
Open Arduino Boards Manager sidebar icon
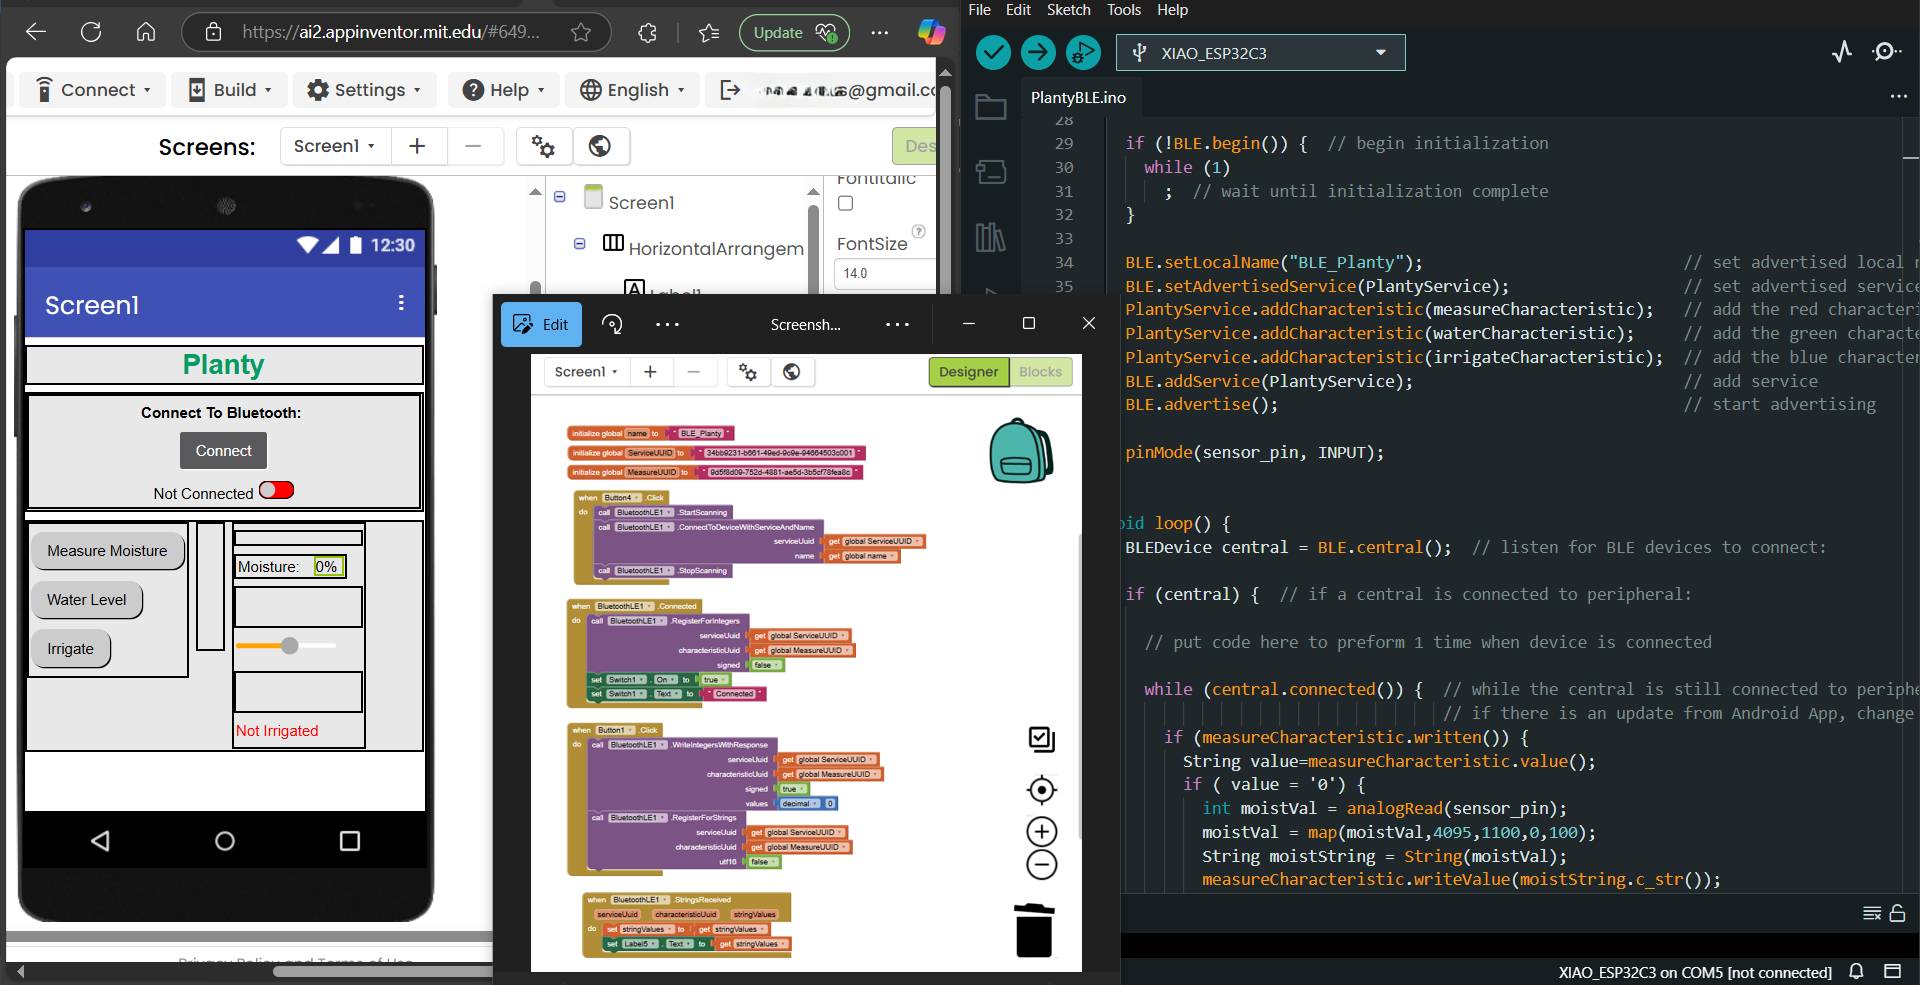tap(990, 172)
